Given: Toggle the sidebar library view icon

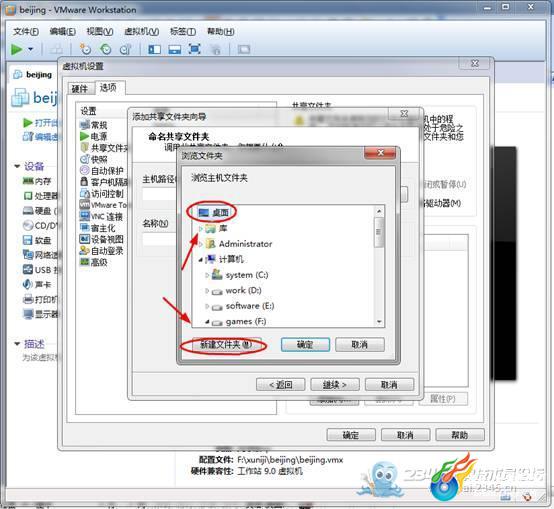Looking at the screenshot, I should (154, 49).
